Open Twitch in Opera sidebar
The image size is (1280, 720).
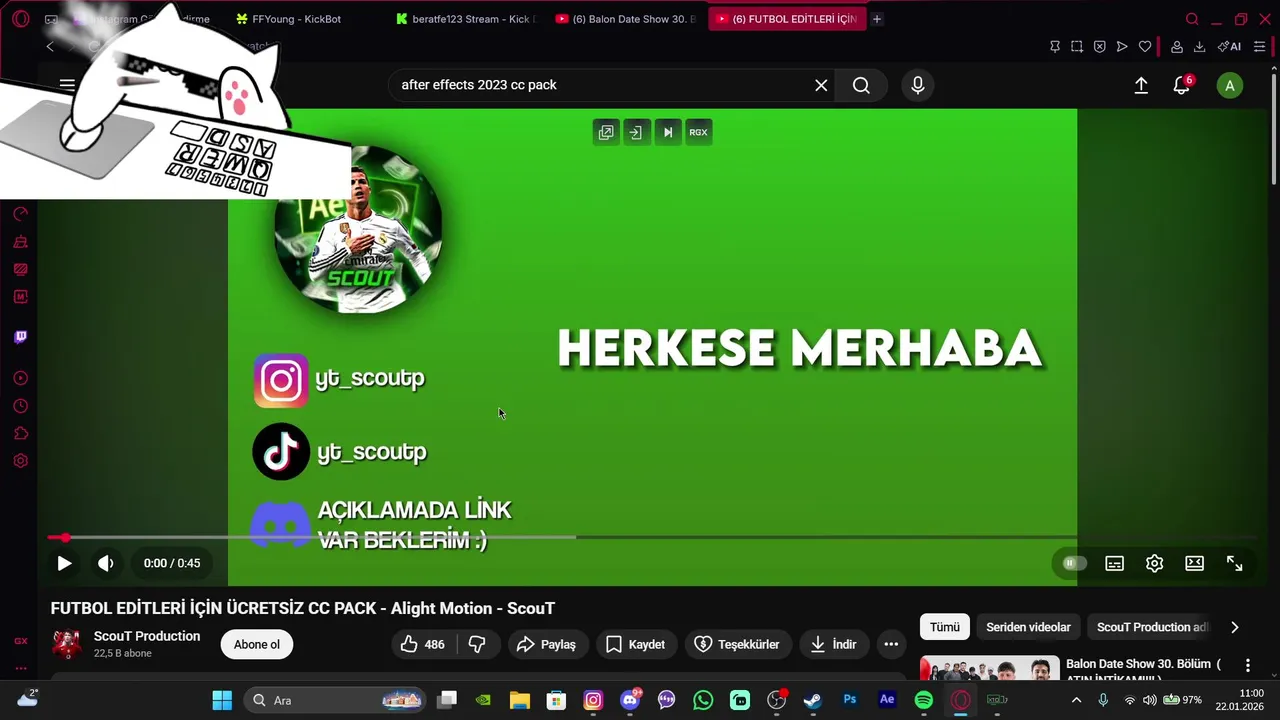click(x=20, y=337)
